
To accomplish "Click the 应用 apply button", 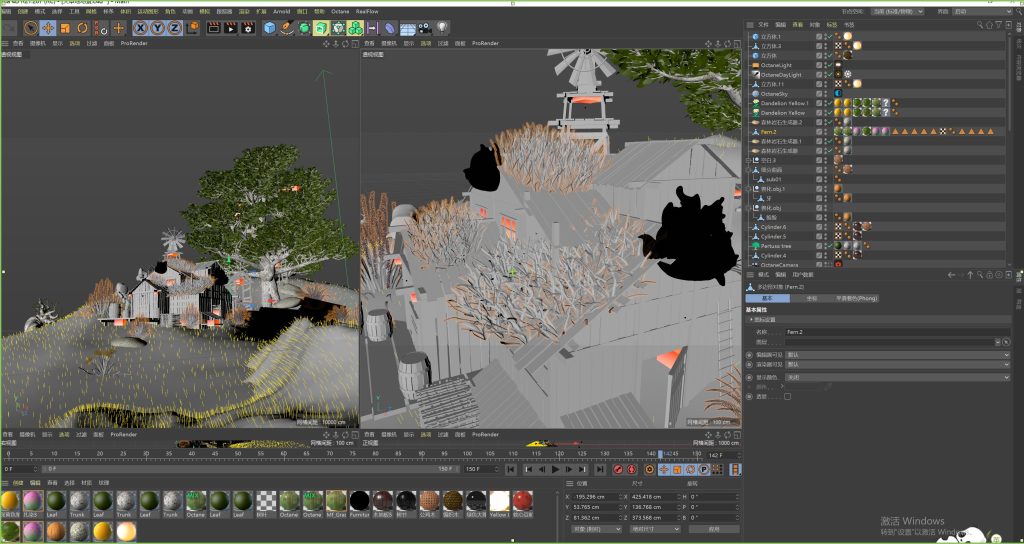I will point(714,529).
